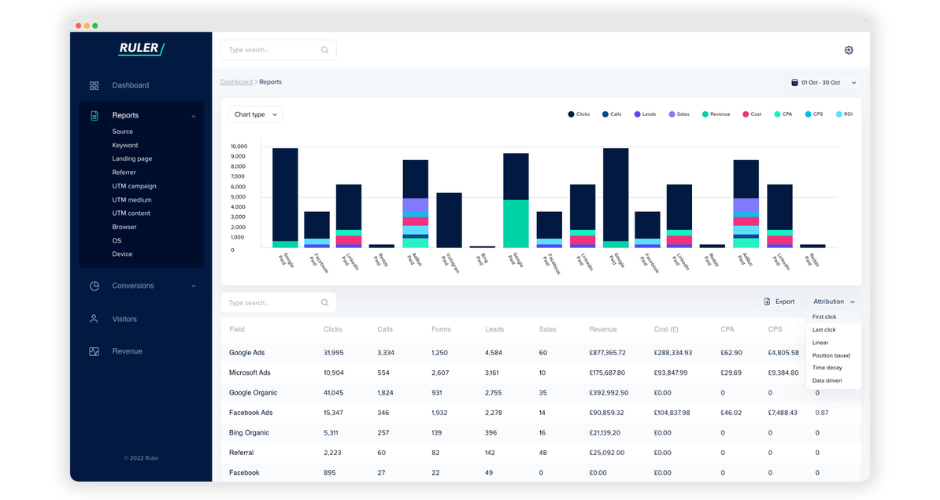The width and height of the screenshot is (940, 500).
Task: Toggle the CPA legend series
Action: [x=783, y=114]
